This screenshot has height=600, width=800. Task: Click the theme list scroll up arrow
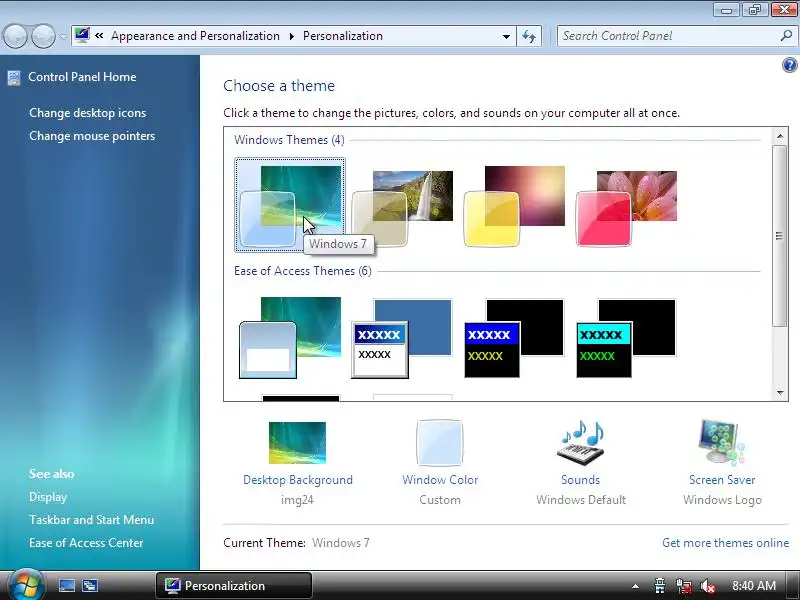point(780,136)
